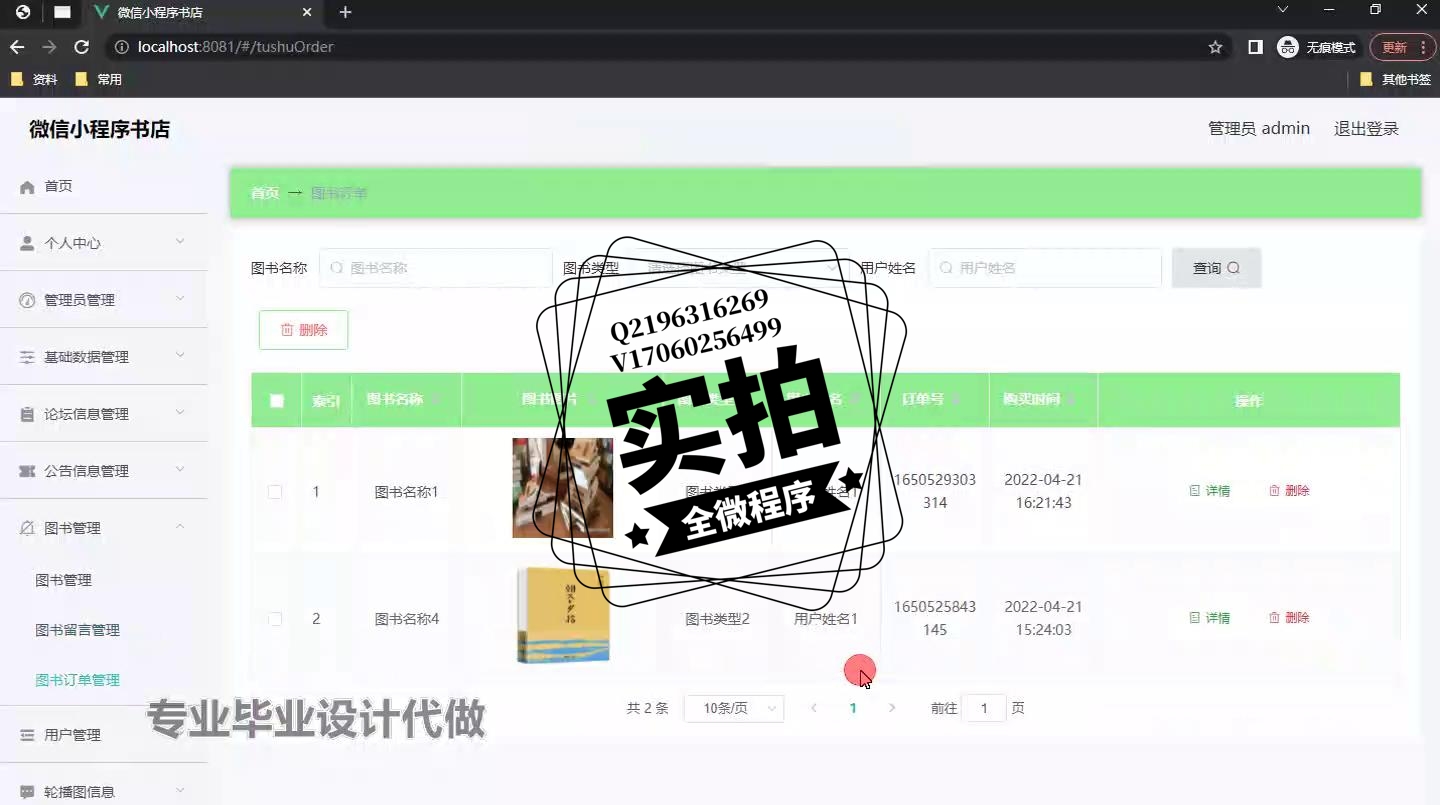Click the address bar URL localhost:8081
The width and height of the screenshot is (1440, 805).
236,47
